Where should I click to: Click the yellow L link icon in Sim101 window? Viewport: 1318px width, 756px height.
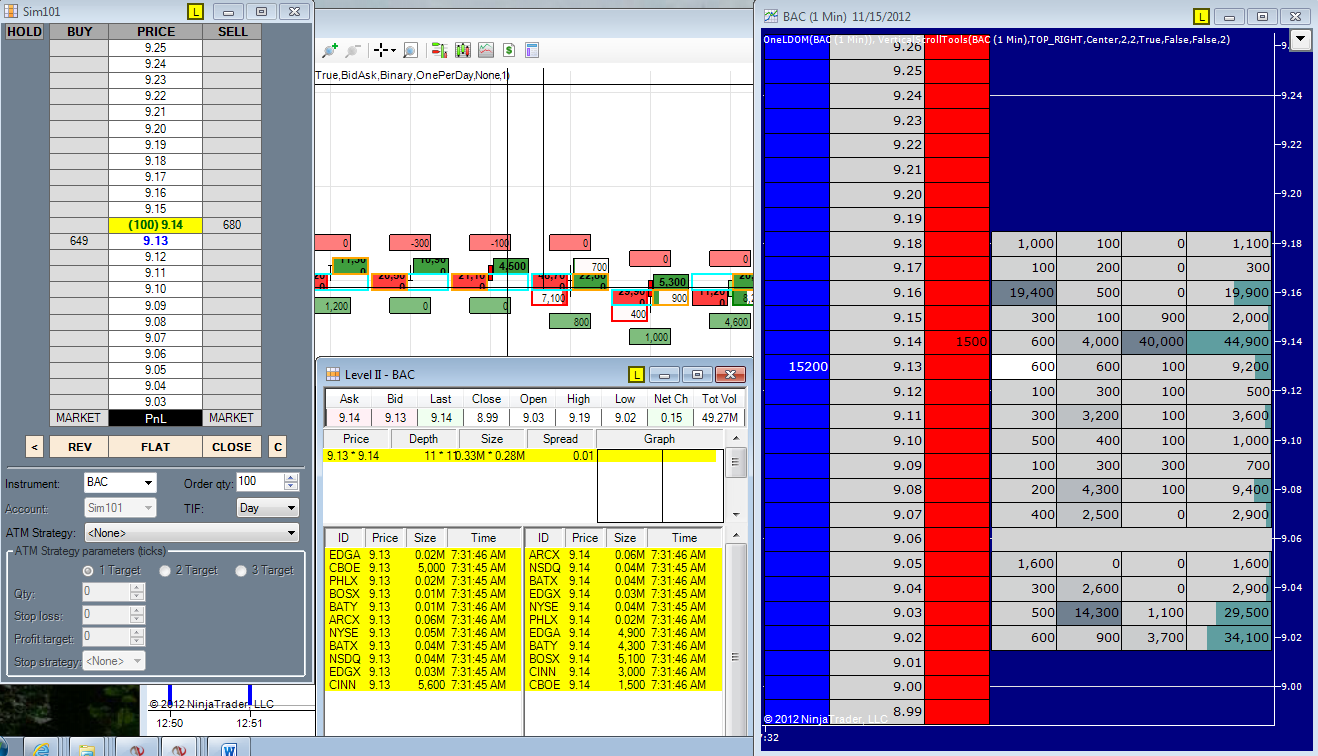(x=195, y=11)
